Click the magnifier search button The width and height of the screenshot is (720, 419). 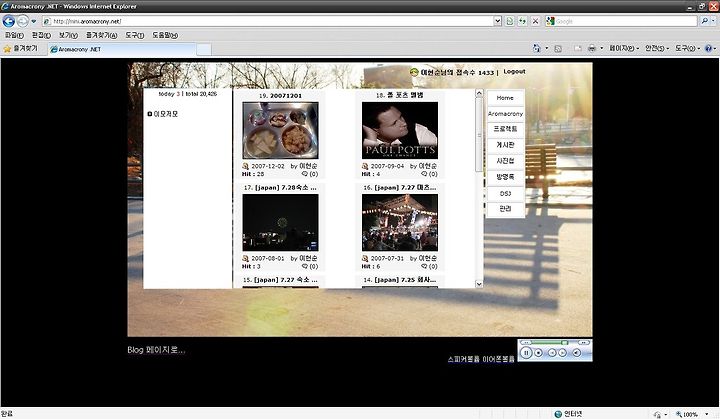(704, 21)
